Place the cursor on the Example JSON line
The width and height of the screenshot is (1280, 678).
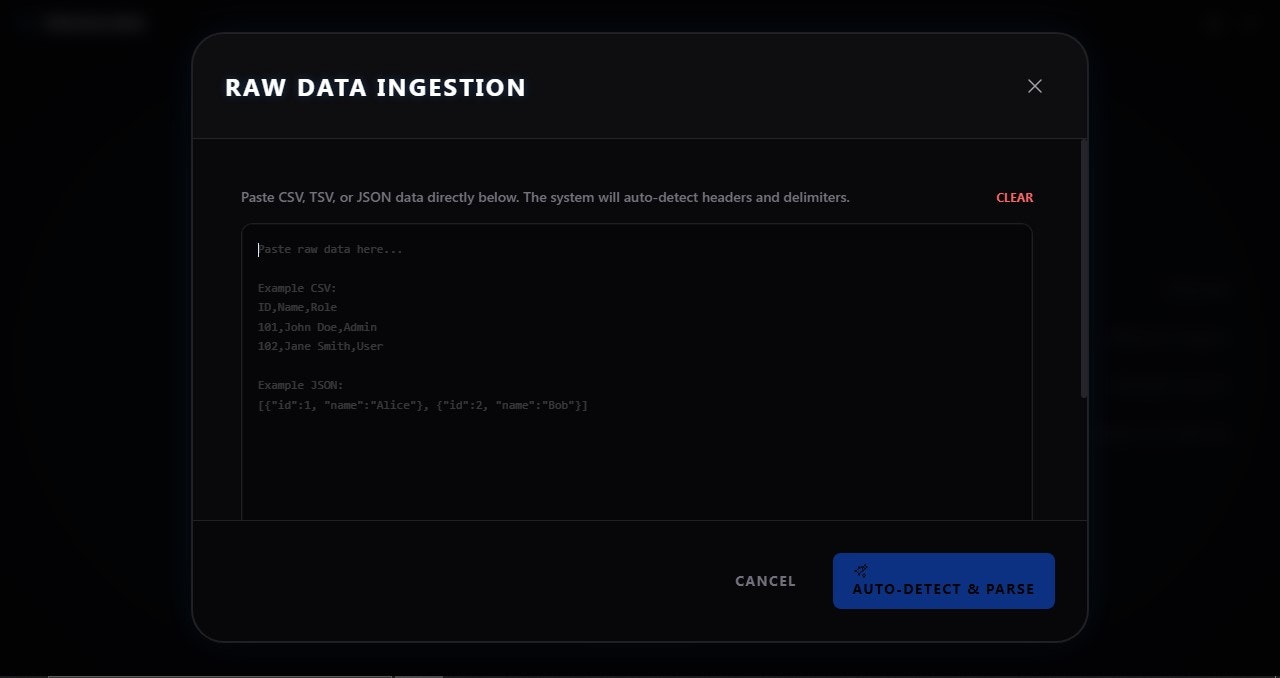click(301, 385)
